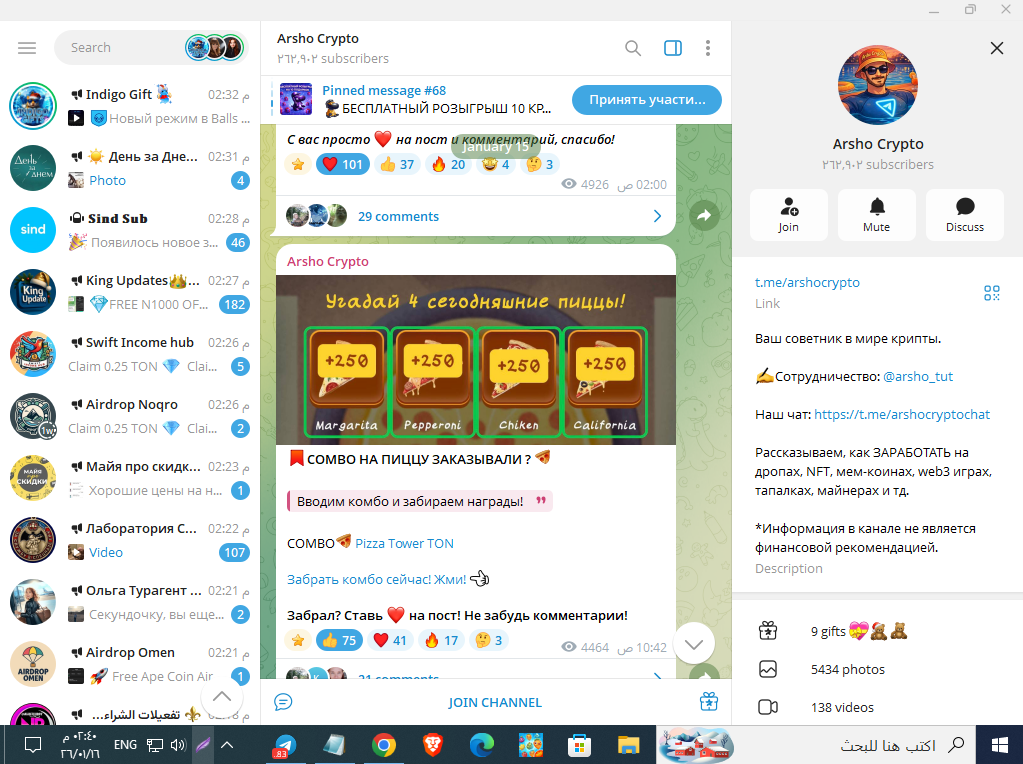This screenshot has width=1023, height=764.
Task: Open Google Chrome from taskbar
Action: pos(384,745)
